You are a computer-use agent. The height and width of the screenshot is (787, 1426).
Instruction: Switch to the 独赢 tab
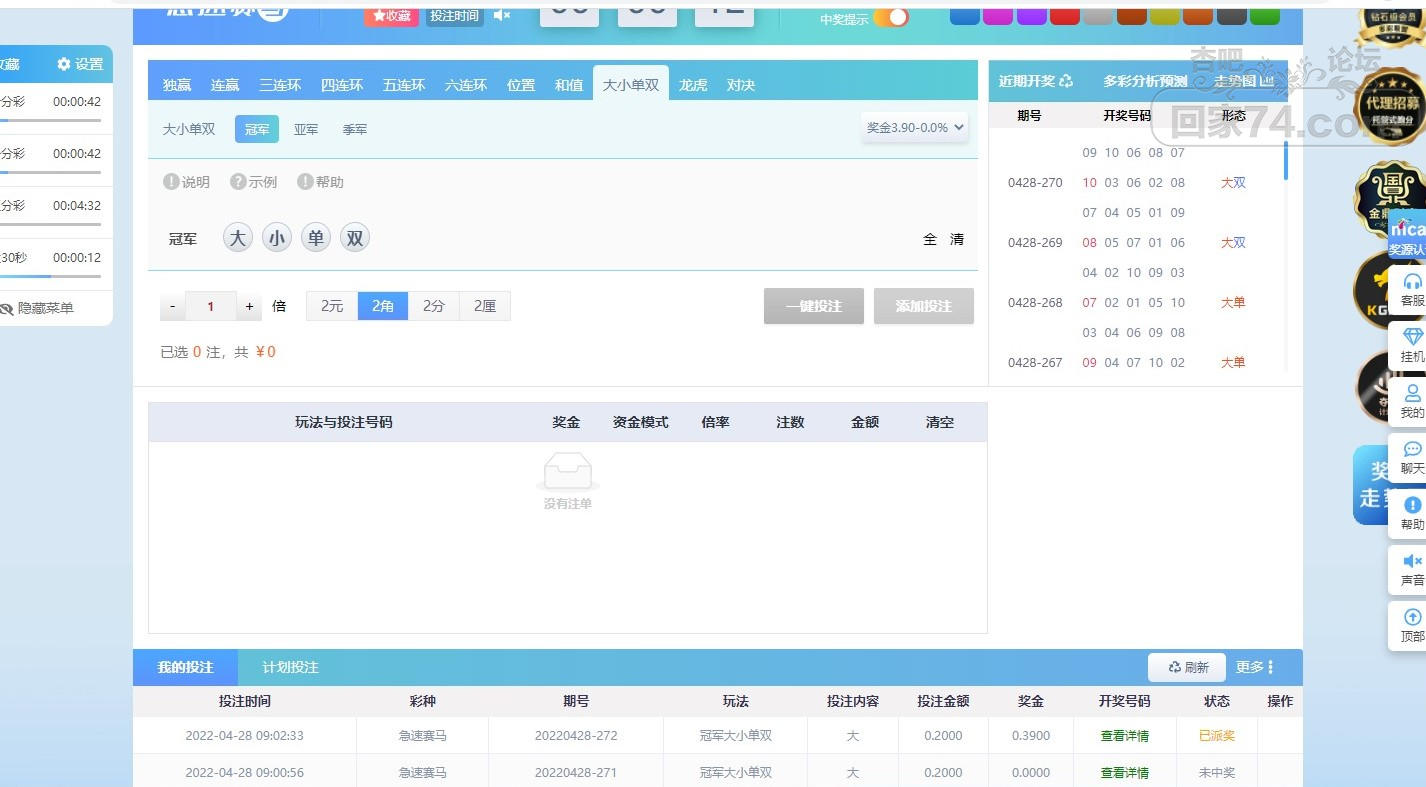click(177, 85)
